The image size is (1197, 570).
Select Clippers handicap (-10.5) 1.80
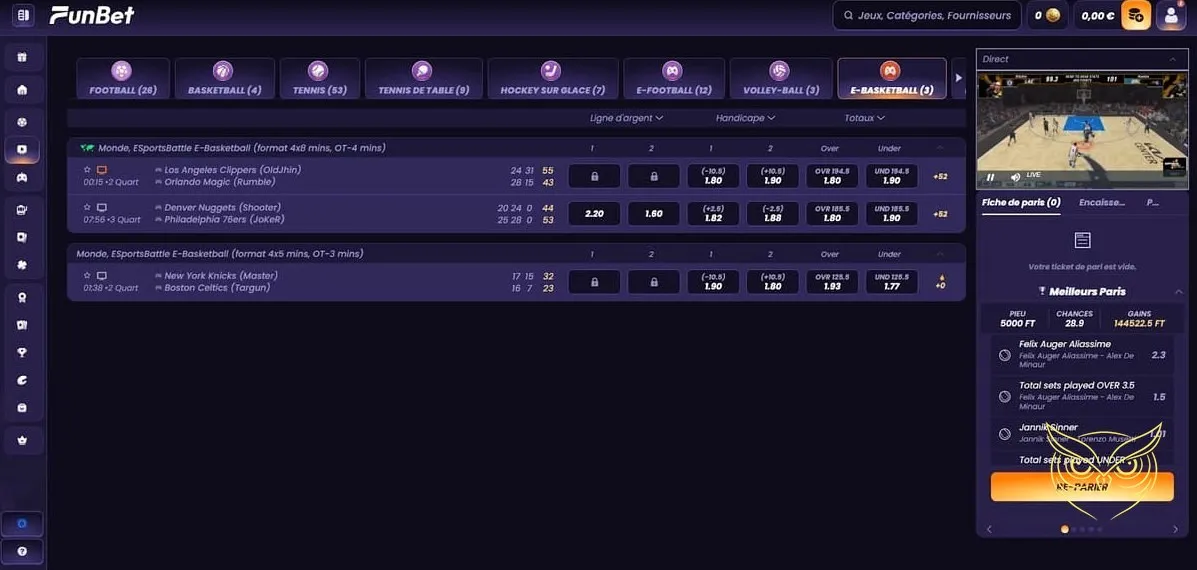(713, 176)
